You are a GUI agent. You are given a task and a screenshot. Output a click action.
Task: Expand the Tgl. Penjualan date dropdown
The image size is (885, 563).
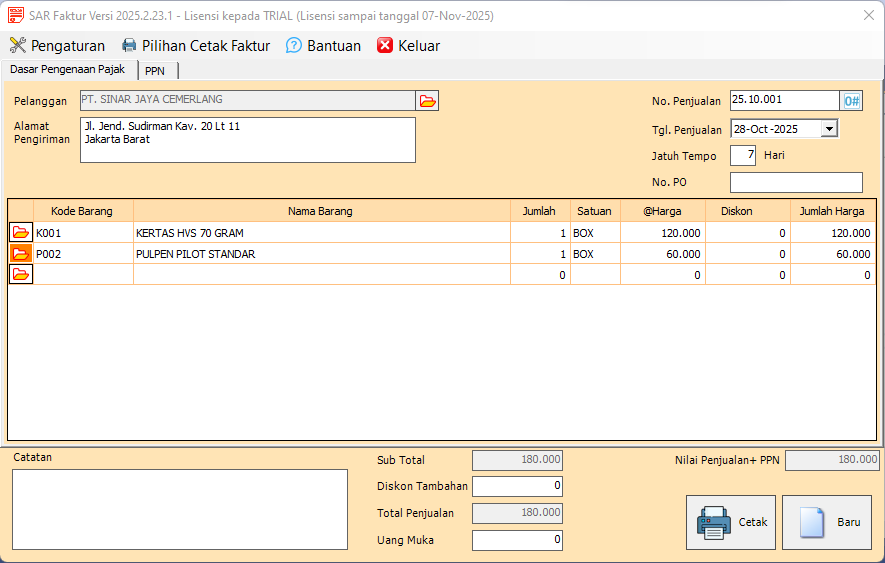[829, 129]
